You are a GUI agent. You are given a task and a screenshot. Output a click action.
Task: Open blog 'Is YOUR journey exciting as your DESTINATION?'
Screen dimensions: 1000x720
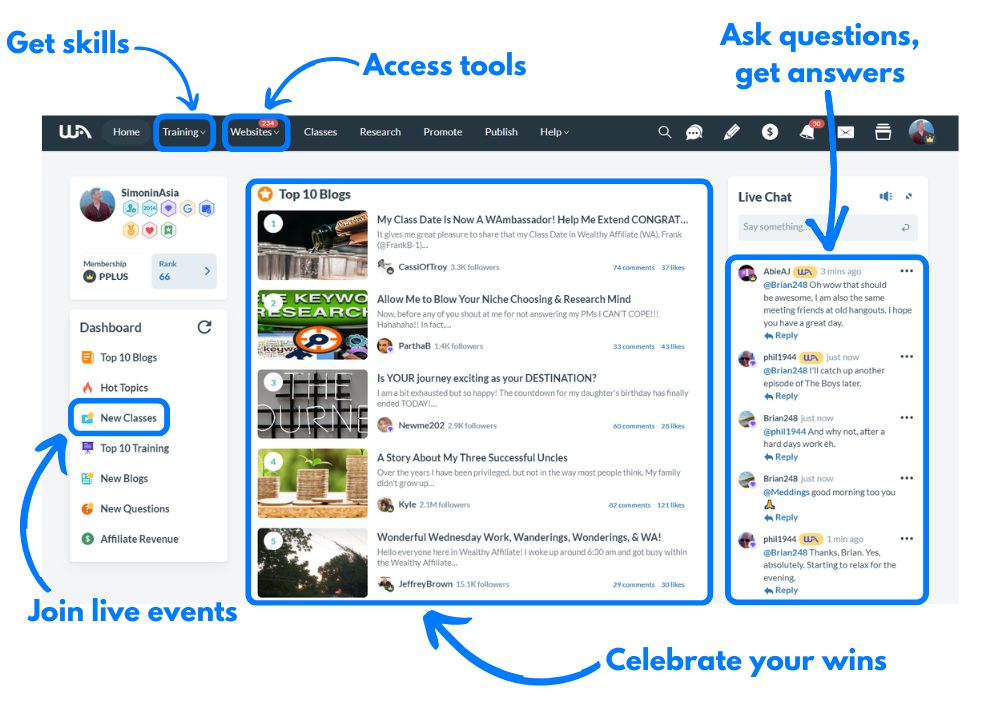tap(487, 378)
